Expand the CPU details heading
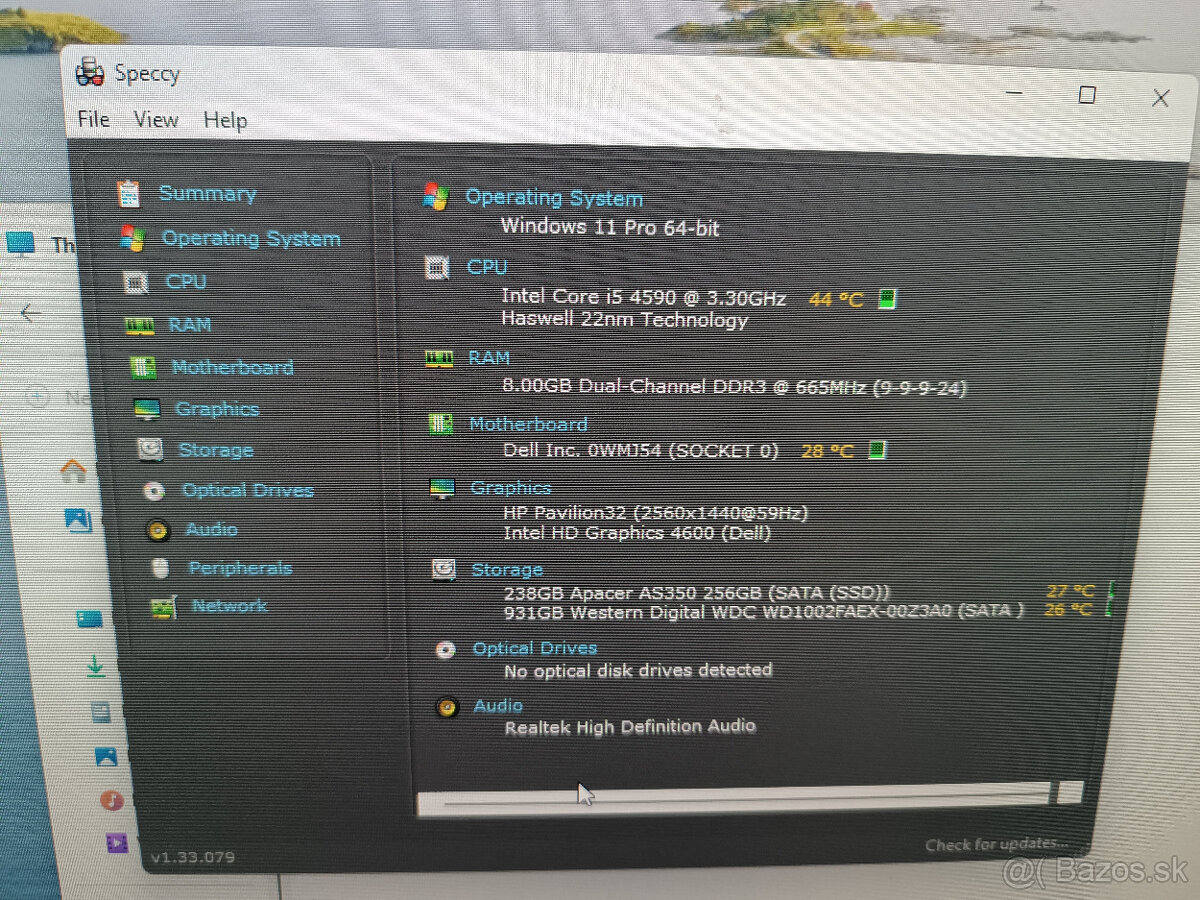1200x900 pixels. tap(486, 267)
